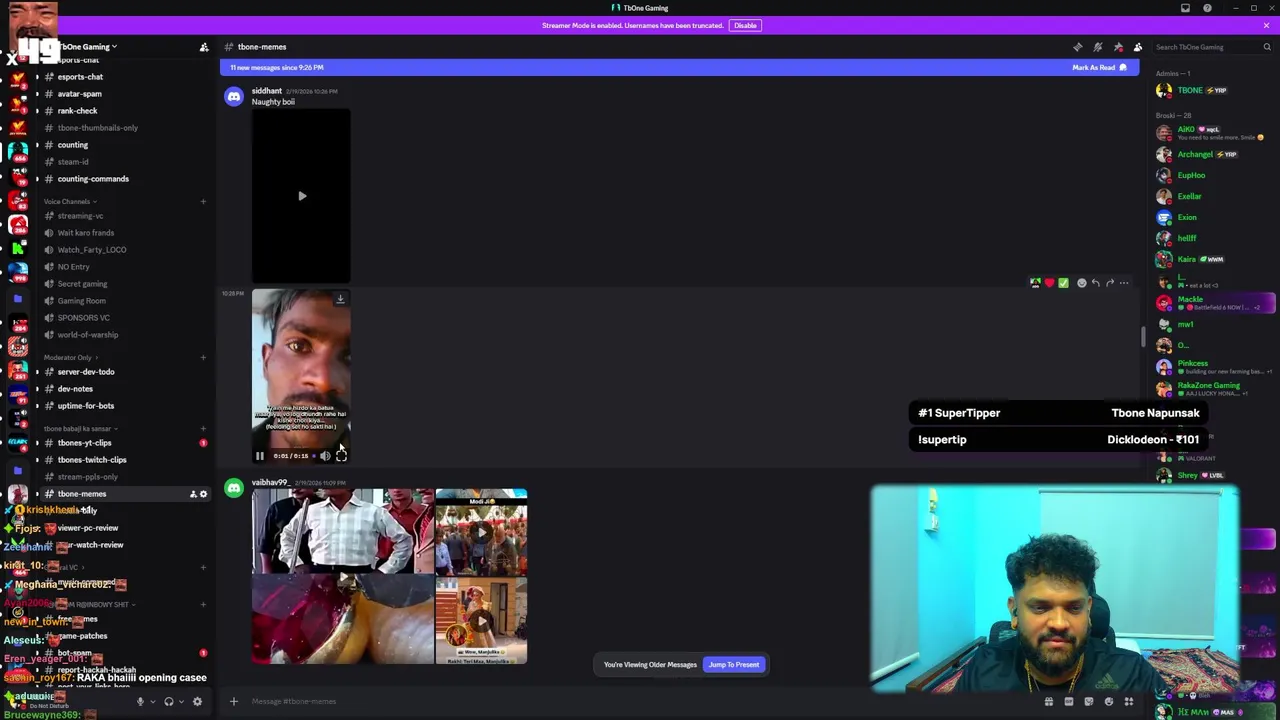Viewport: 1280px width, 720px height.
Task: Create invite for tbone-memes channel
Action: coord(193,494)
